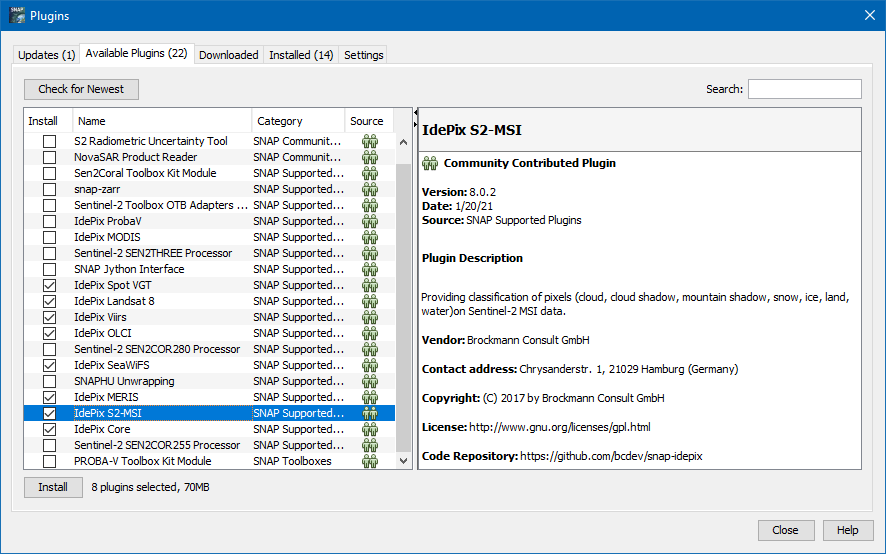Enable install for NovaSAR Product Reader
The image size is (886, 554).
pyautogui.click(x=50, y=157)
